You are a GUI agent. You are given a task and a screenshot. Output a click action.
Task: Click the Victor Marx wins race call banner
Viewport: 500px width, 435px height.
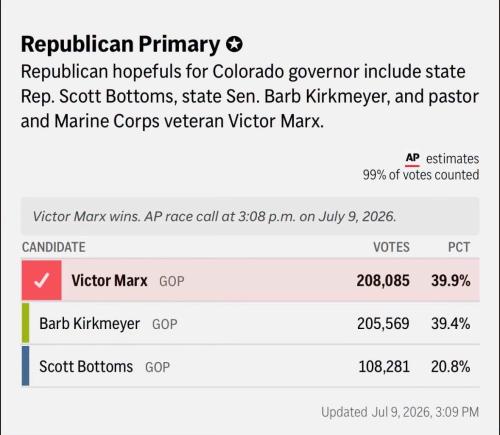[x=251, y=216]
